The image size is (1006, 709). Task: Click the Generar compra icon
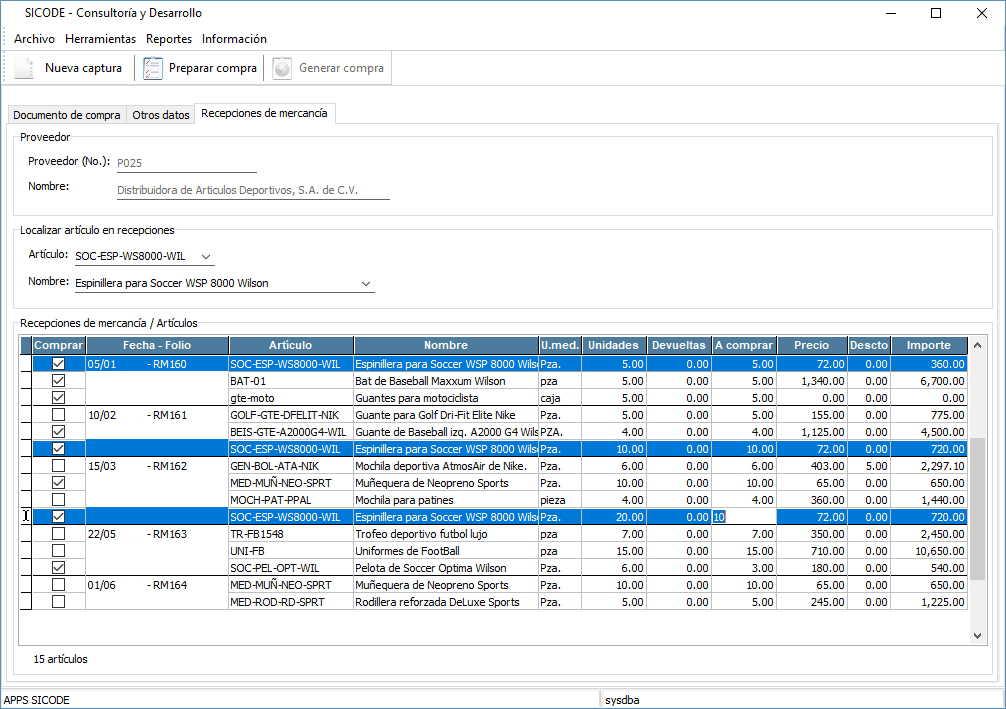point(282,68)
